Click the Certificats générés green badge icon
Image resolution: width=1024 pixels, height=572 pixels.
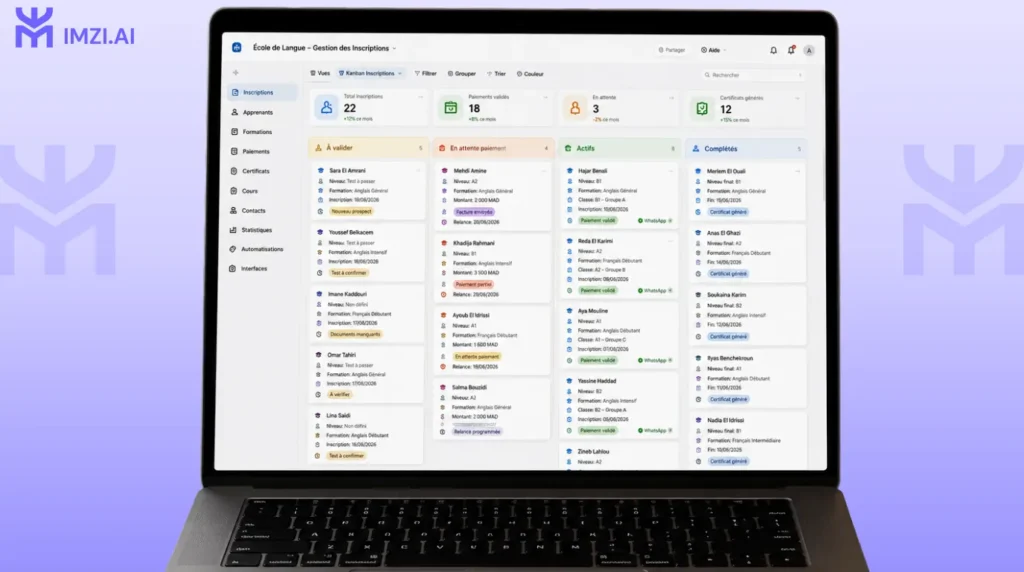(701, 108)
